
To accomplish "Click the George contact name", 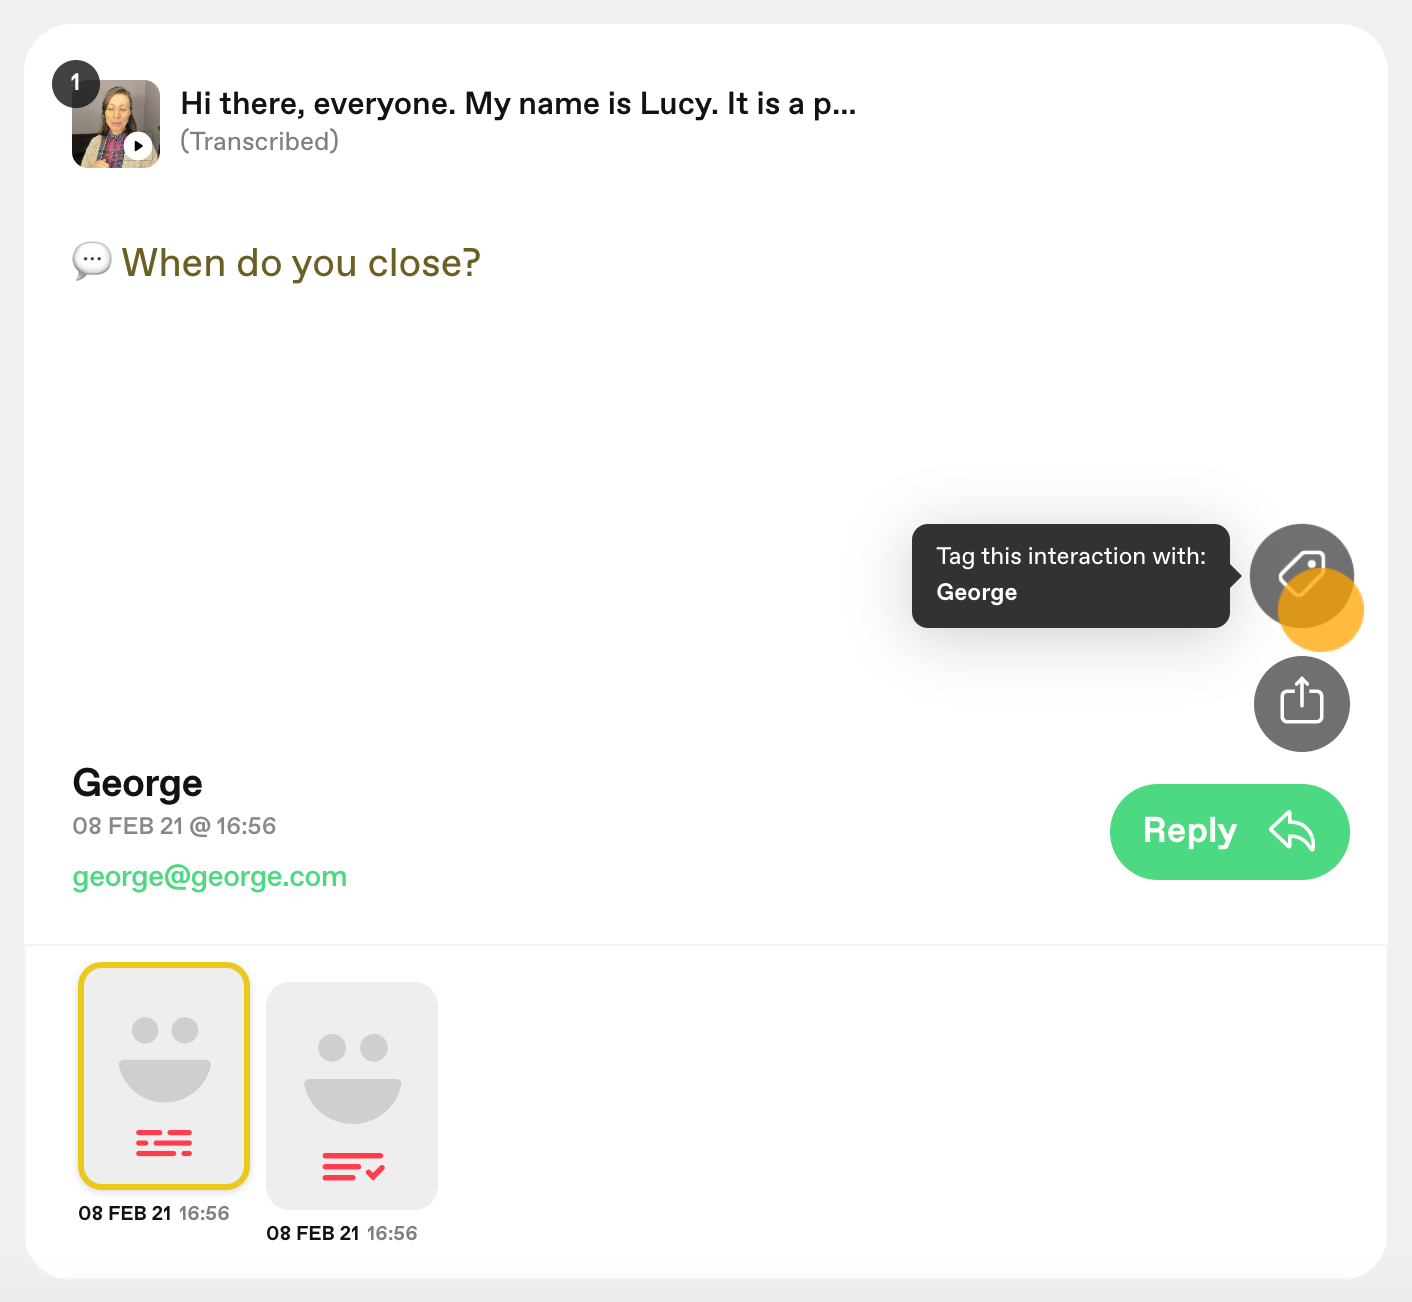I will coord(138,783).
